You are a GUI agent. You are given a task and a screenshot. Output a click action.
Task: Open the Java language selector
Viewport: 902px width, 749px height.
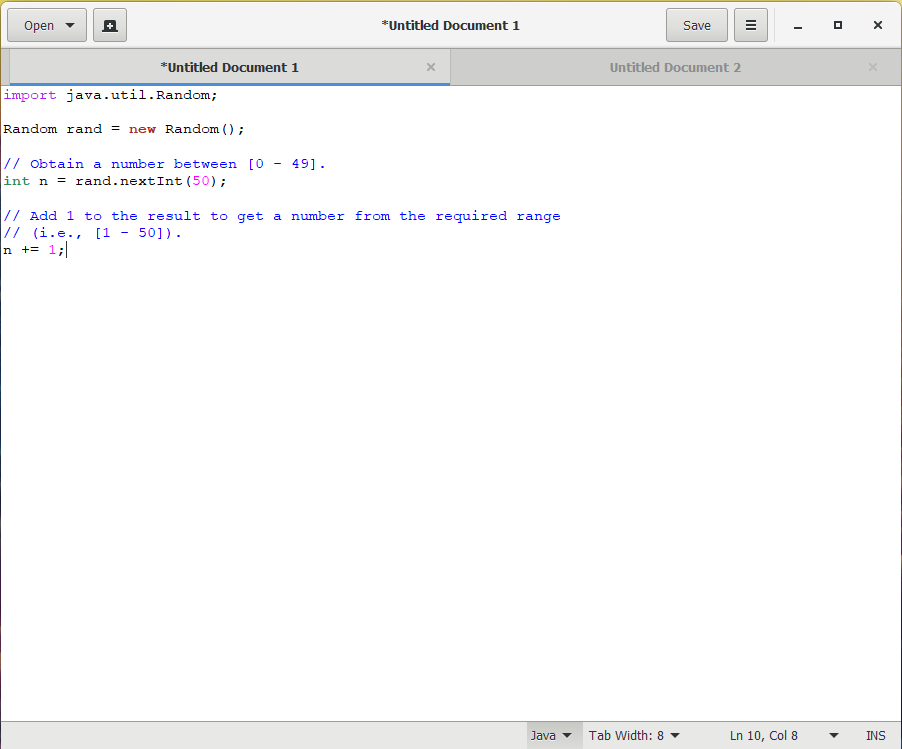(553, 735)
